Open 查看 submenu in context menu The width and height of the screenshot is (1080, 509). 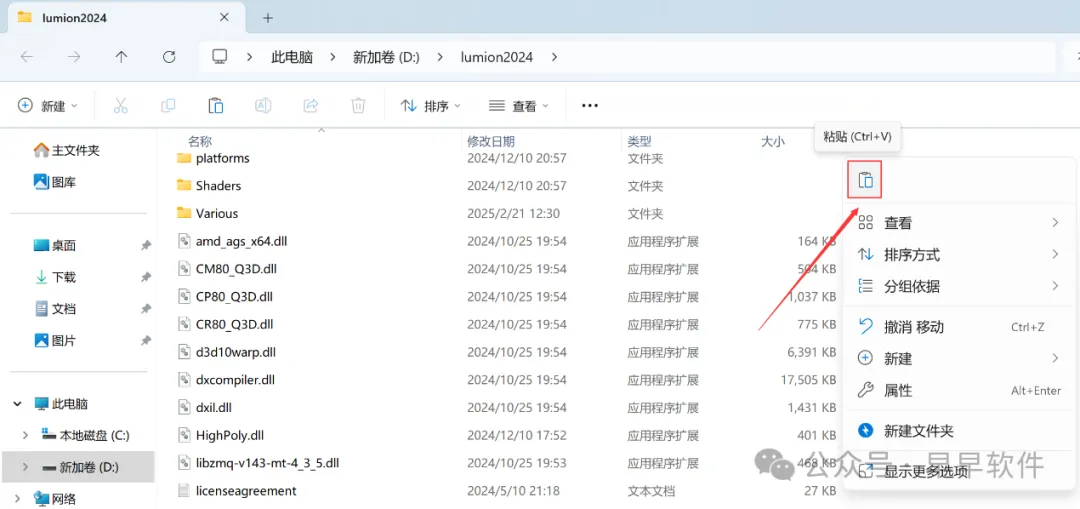pos(958,222)
